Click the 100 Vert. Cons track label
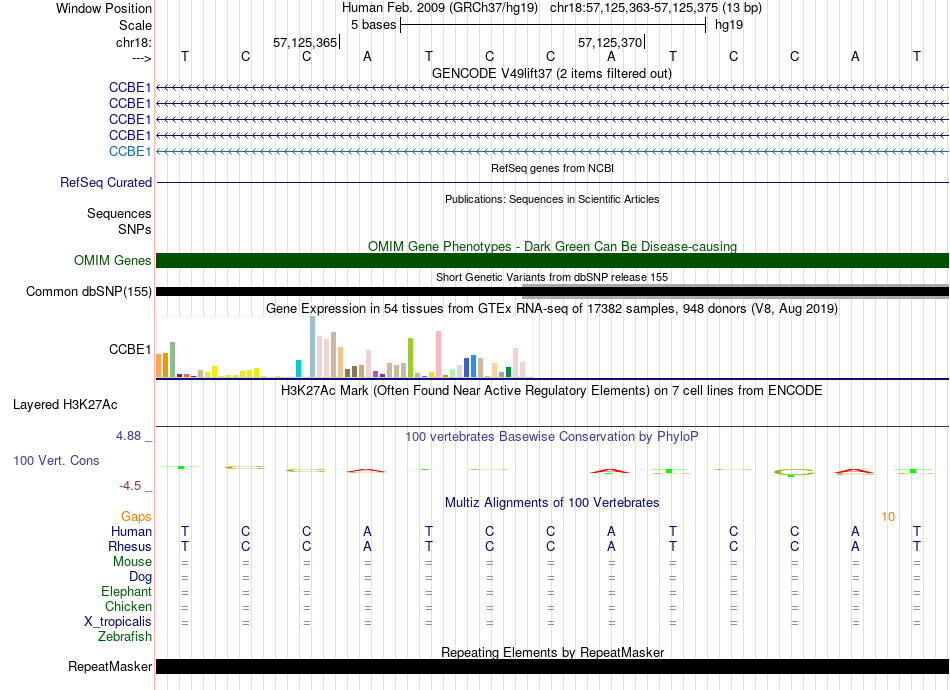 [x=56, y=460]
